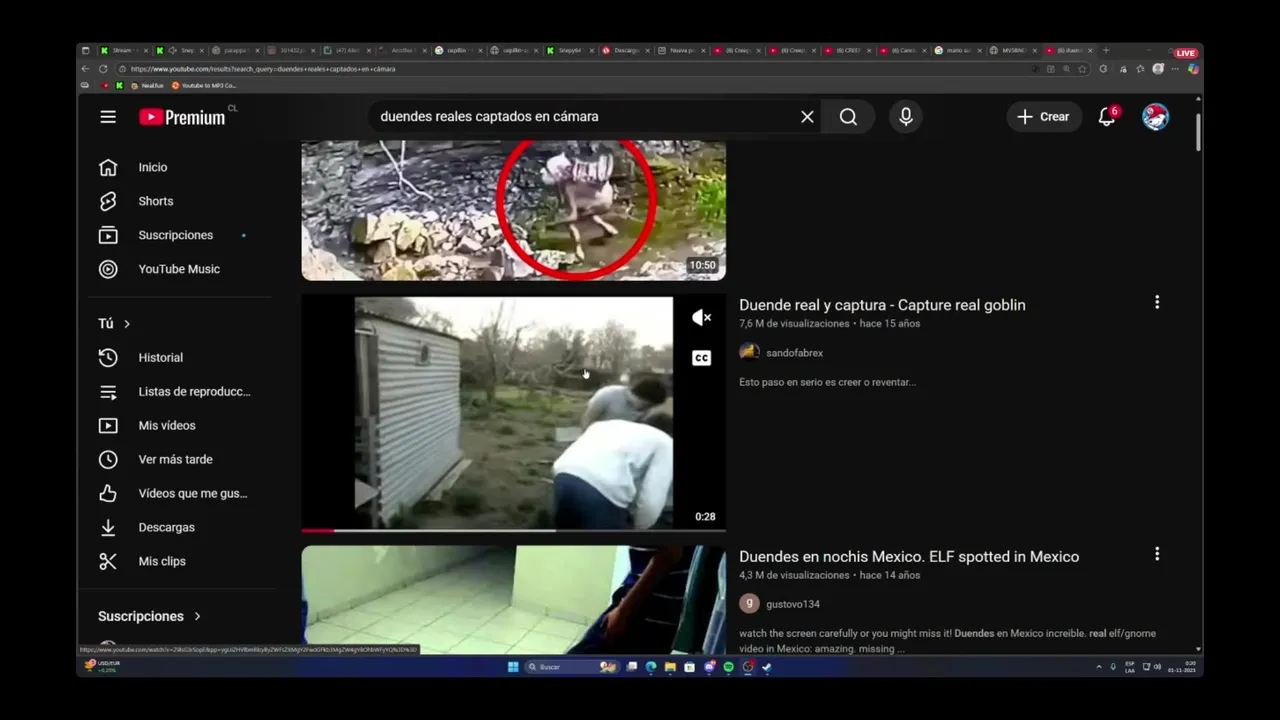Visit the gustovo134 channel
The height and width of the screenshot is (720, 1280).
(x=793, y=604)
